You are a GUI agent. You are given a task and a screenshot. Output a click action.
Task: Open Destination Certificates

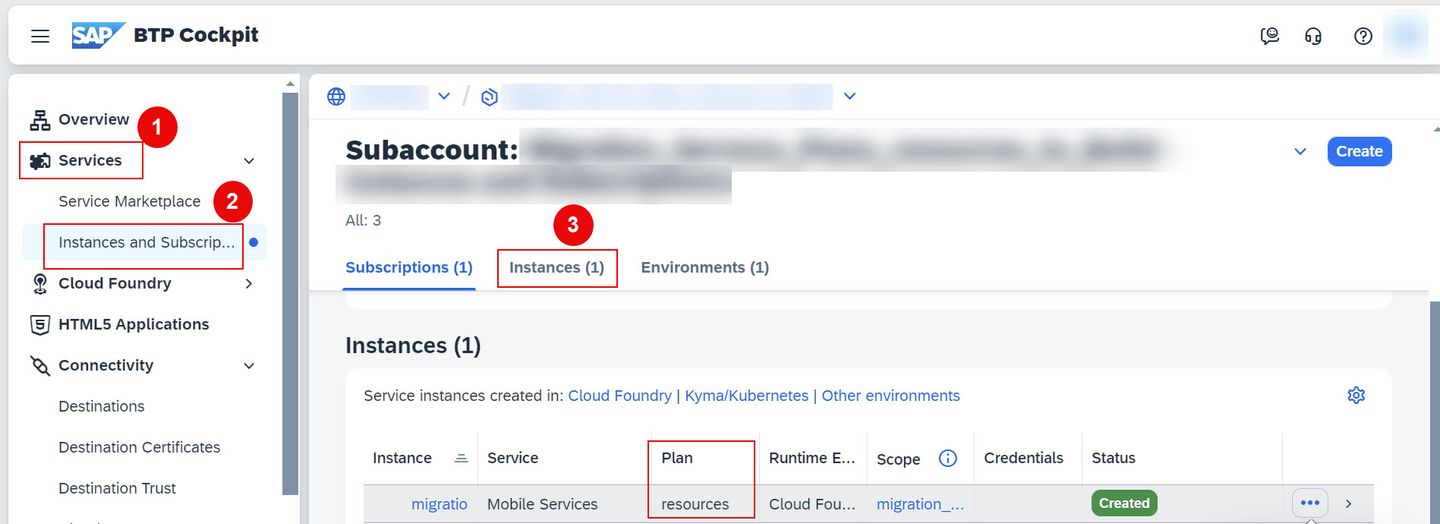[x=140, y=448]
